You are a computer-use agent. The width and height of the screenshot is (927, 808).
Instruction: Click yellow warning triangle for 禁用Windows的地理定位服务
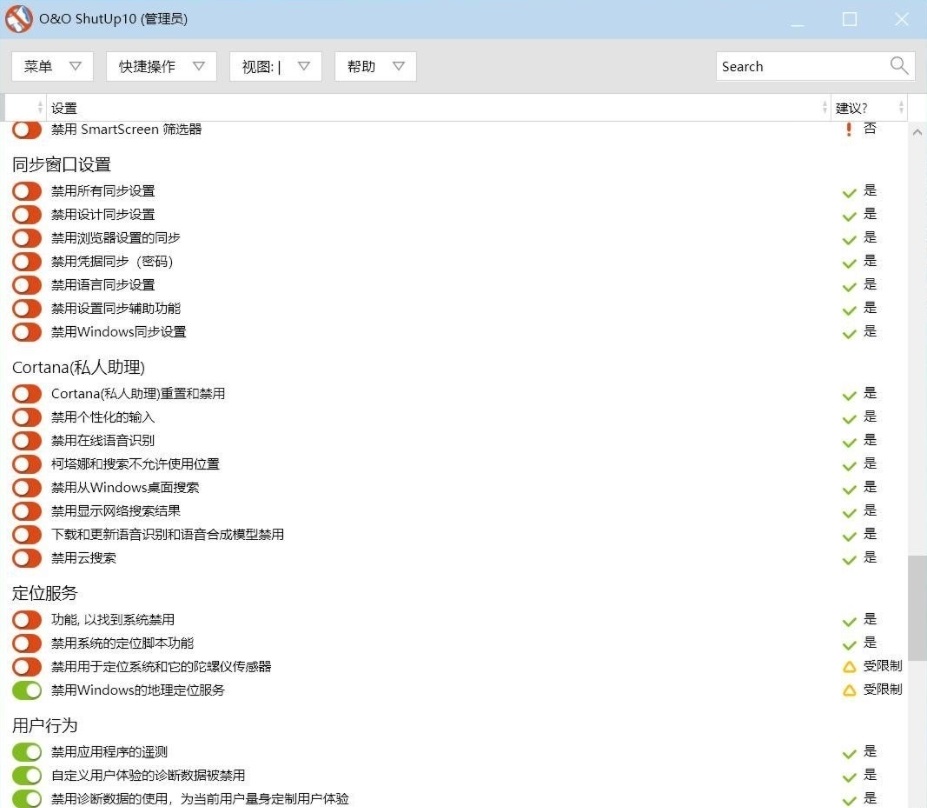pyautogui.click(x=849, y=690)
